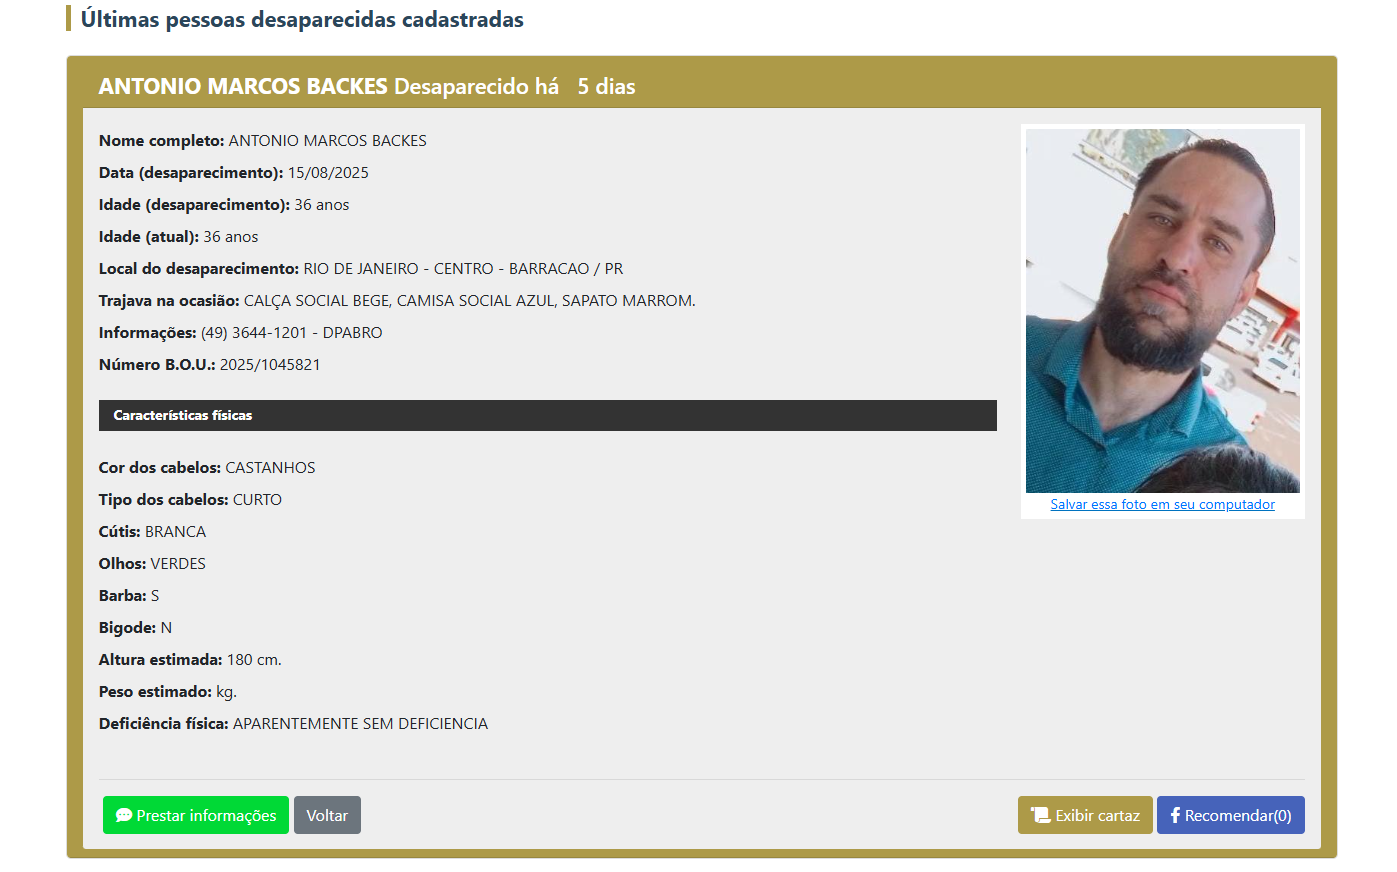Click the Nome completo value text
This screenshot has height=872, width=1397.
328,141
